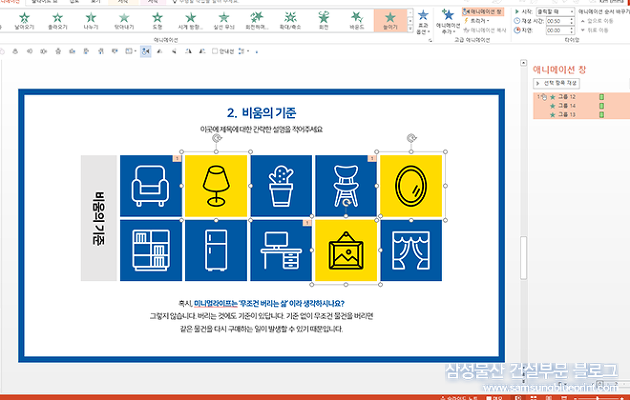The height and width of the screenshot is (400, 630).
Task: Click animation tag 1 on armchair tile
Action: (177, 159)
